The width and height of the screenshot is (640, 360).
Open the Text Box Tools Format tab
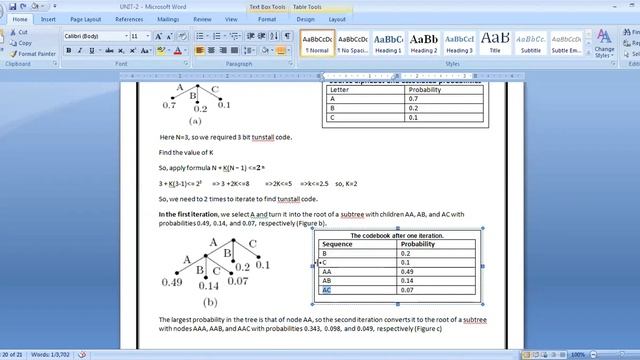267,19
